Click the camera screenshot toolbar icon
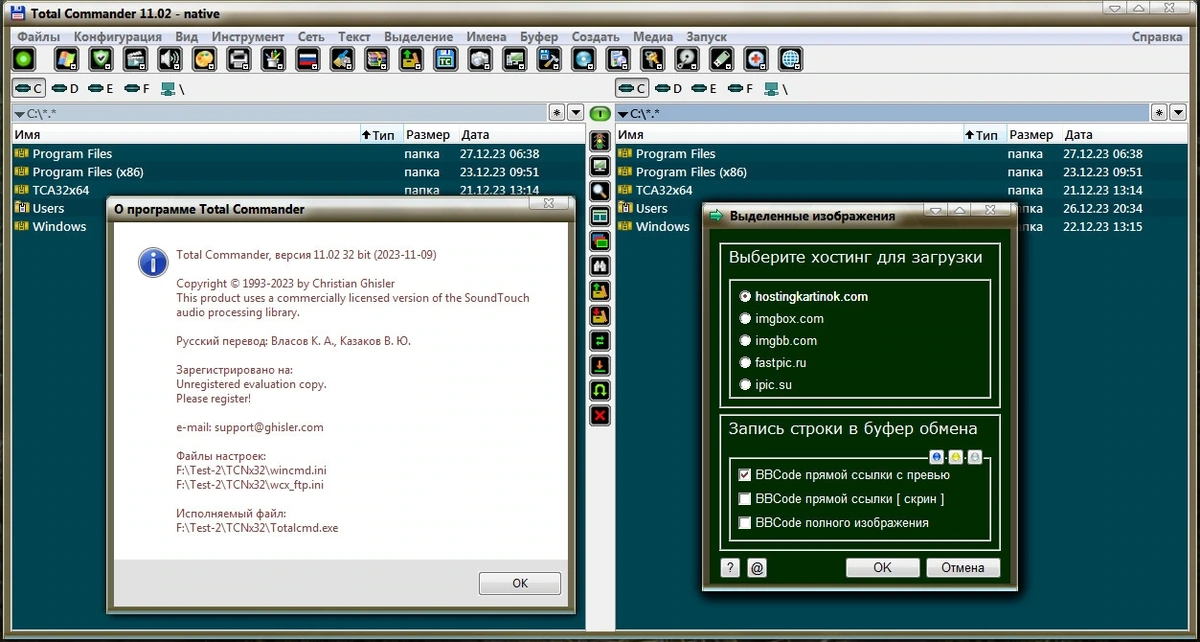Image resolution: width=1200 pixels, height=642 pixels. point(480,59)
